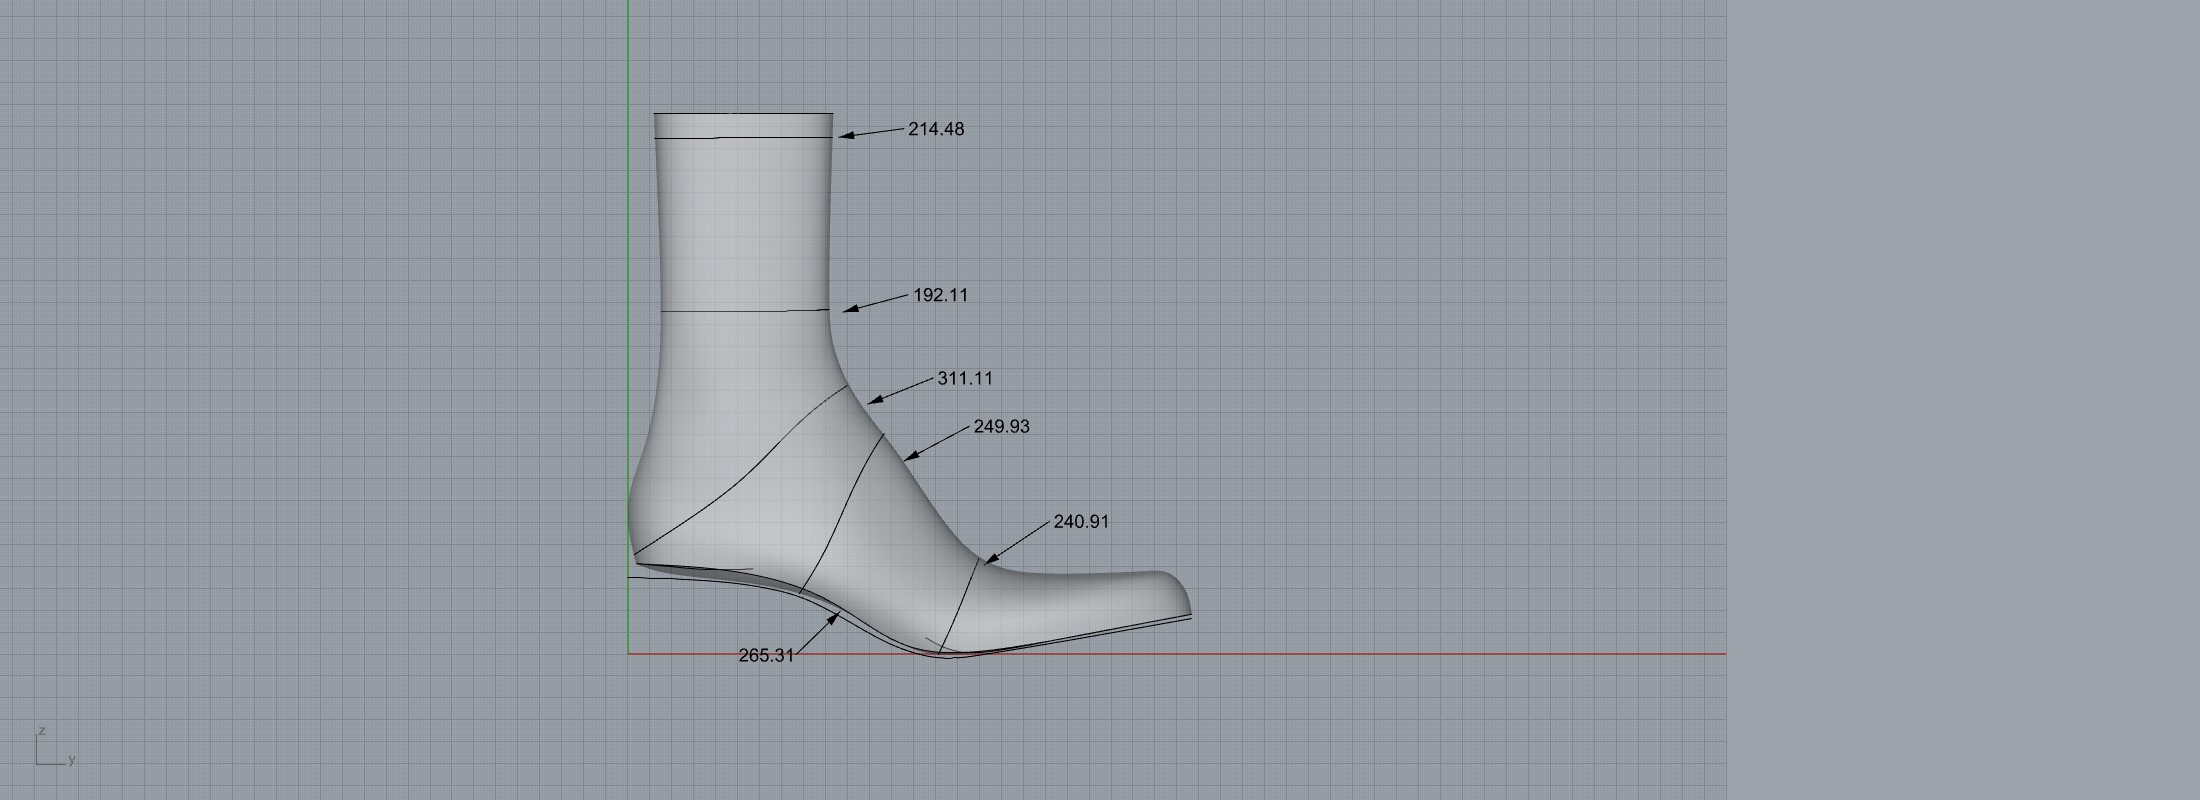Select the 214.48 dimension text
This screenshot has width=2200, height=800.
pos(936,130)
